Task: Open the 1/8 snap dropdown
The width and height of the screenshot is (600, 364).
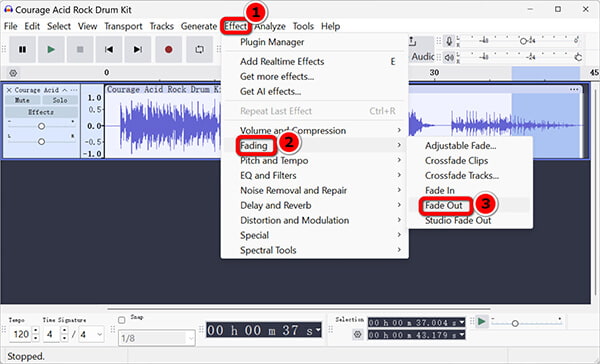Action: [x=157, y=338]
